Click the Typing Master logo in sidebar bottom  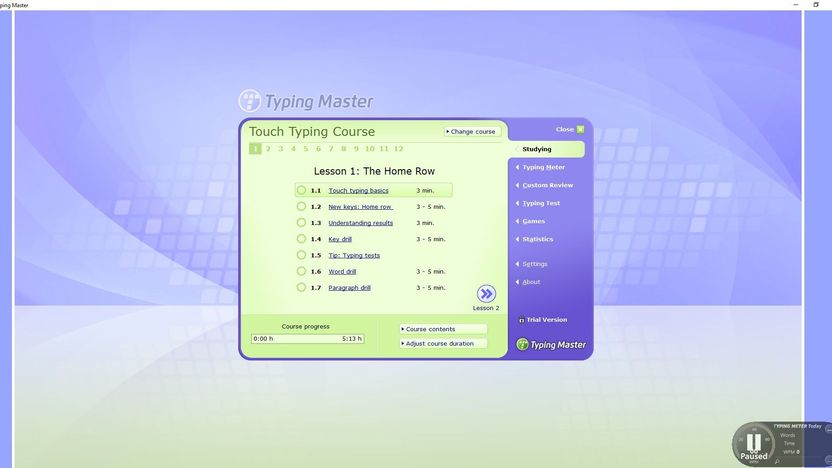point(551,344)
